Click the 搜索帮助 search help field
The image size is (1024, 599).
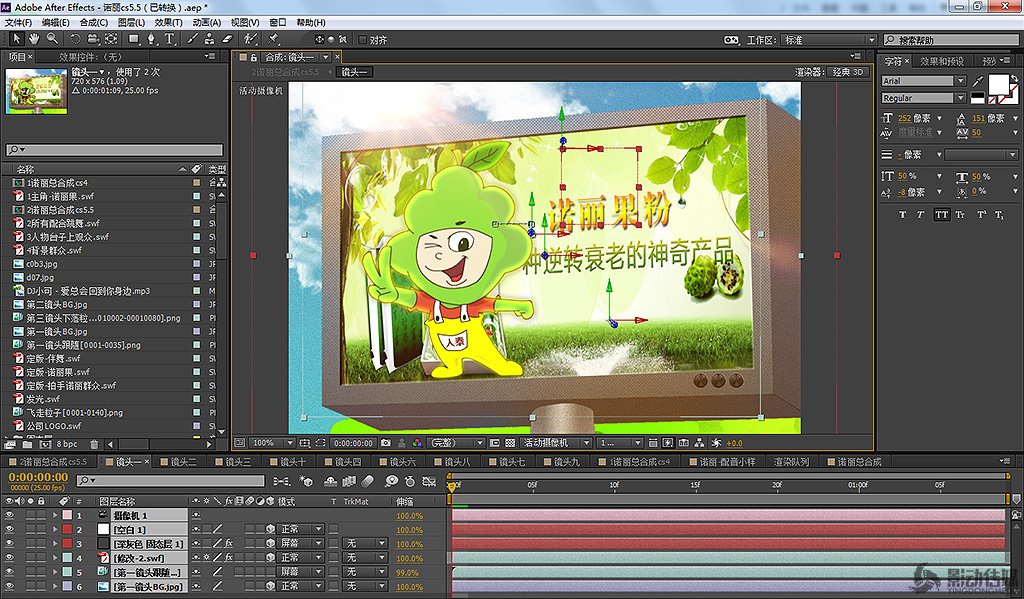pos(950,40)
